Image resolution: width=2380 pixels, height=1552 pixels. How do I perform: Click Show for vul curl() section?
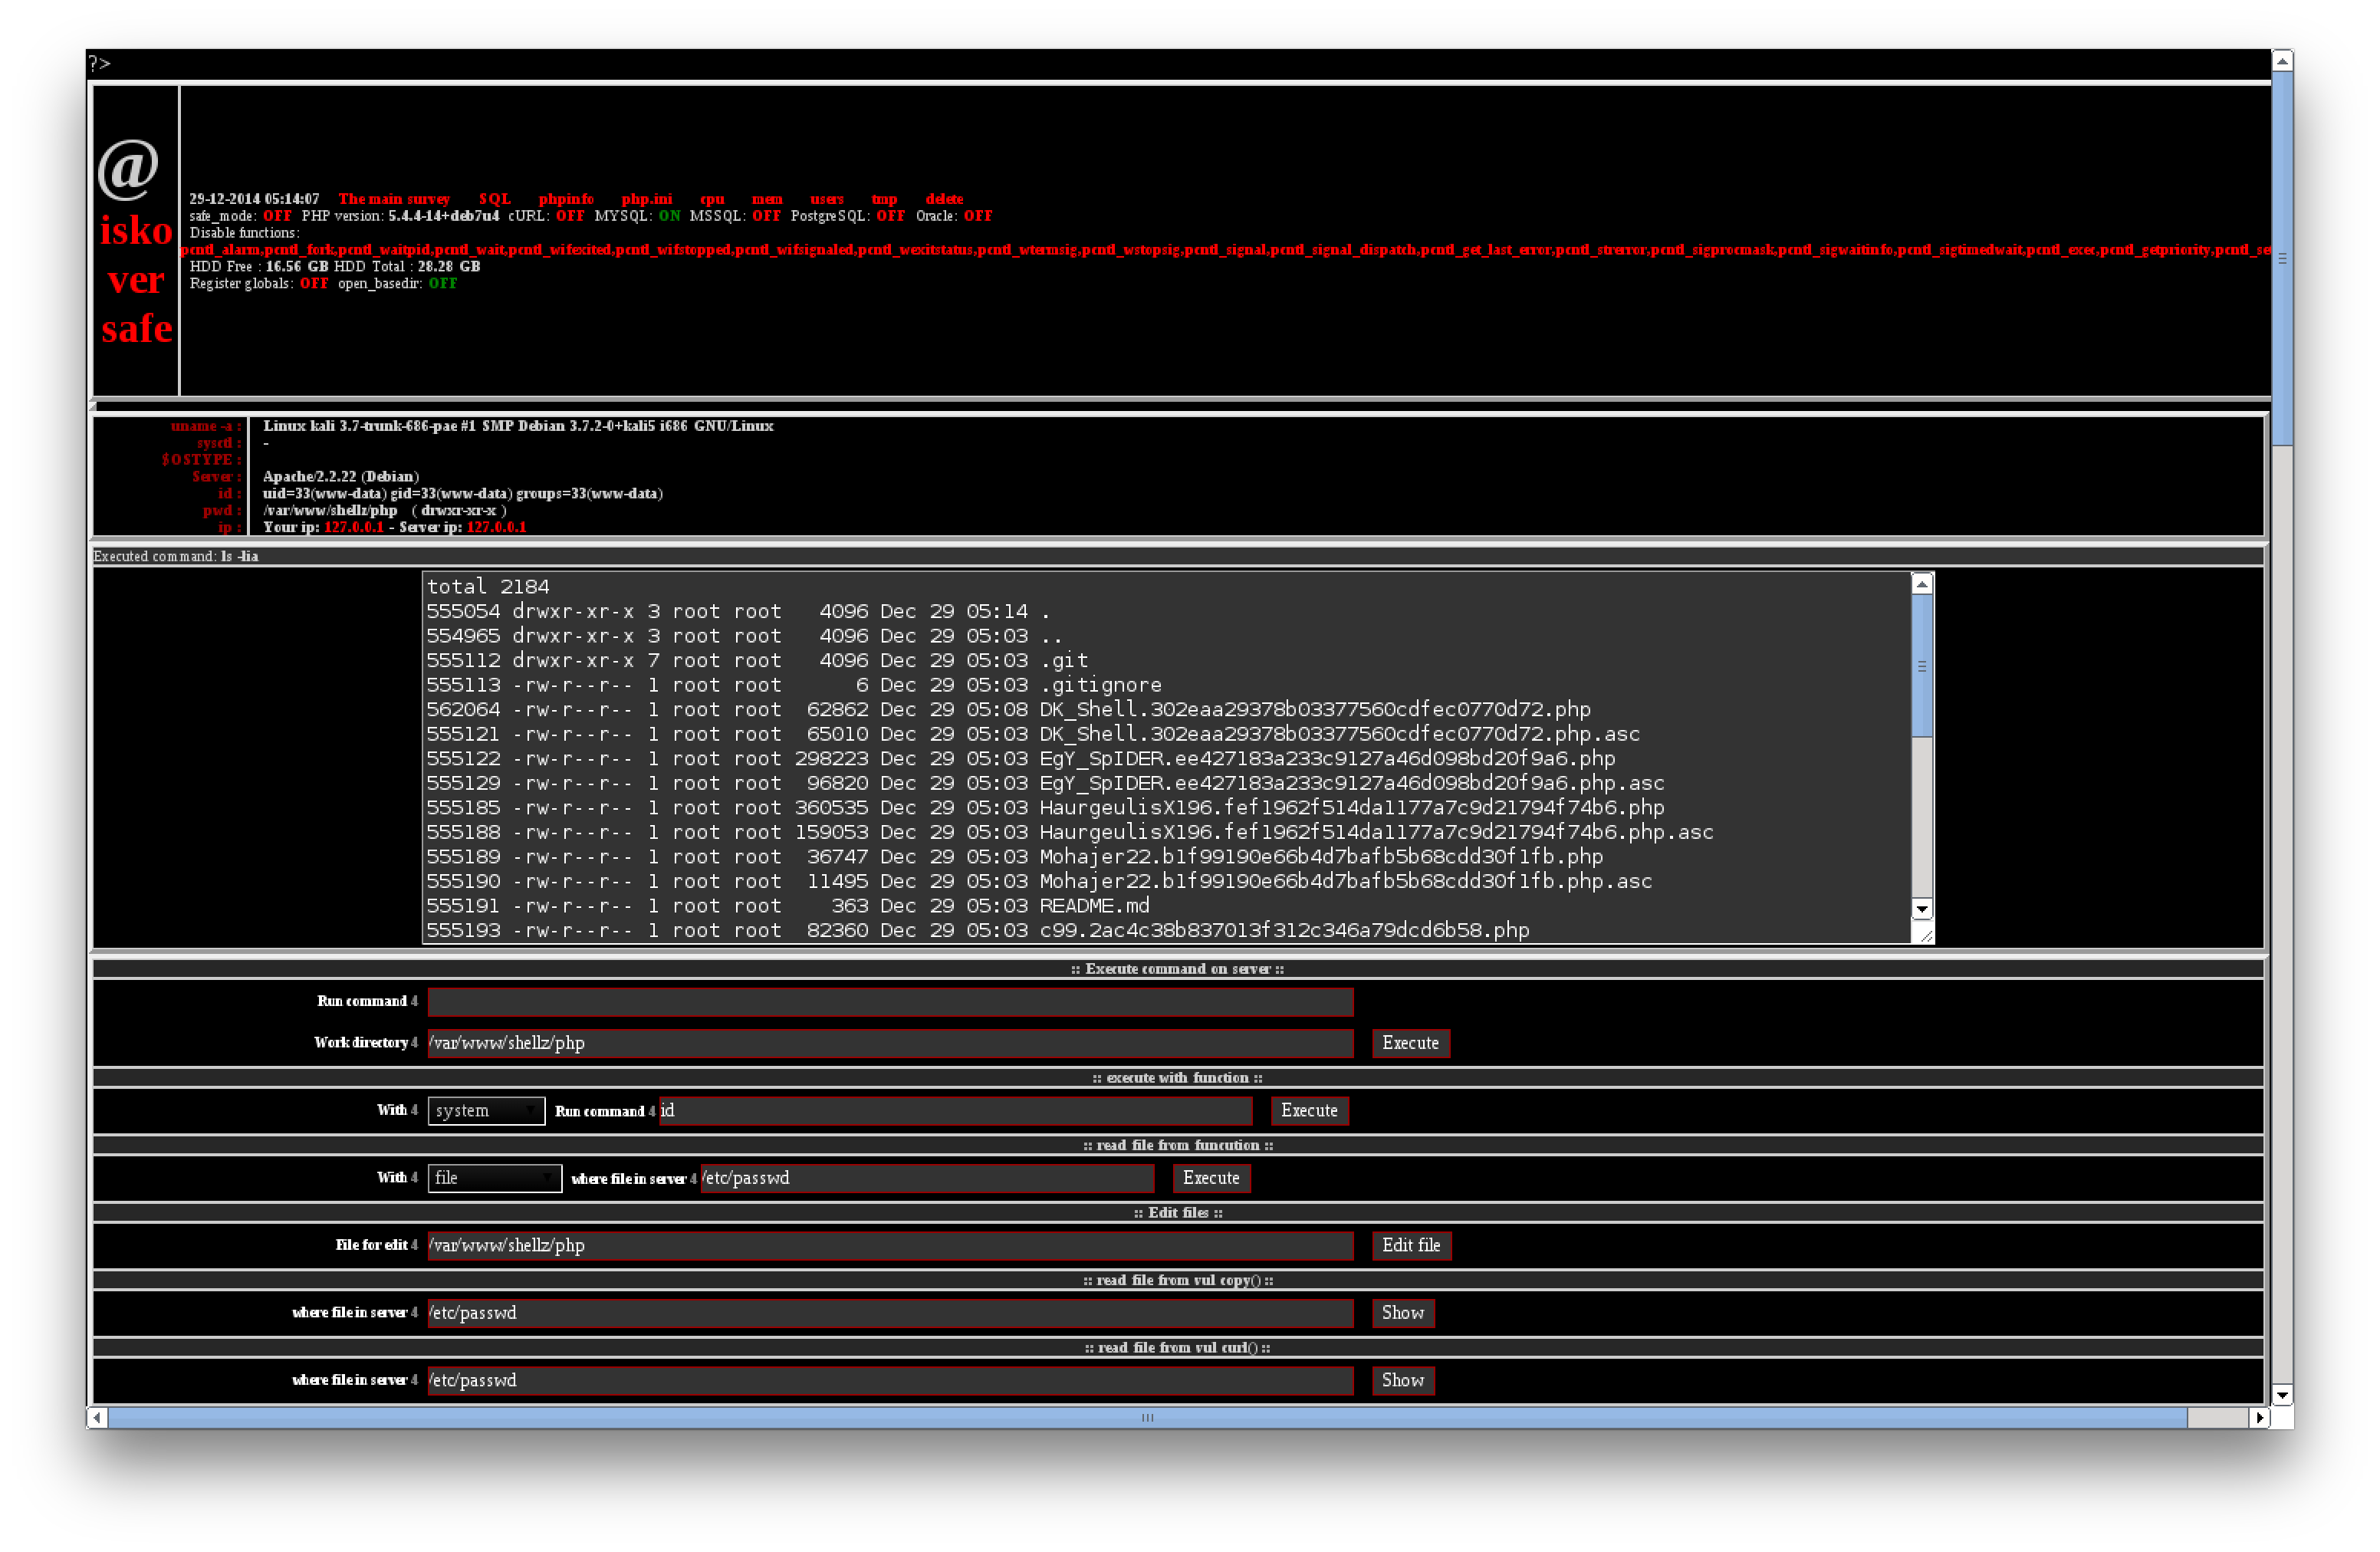(x=1403, y=1380)
